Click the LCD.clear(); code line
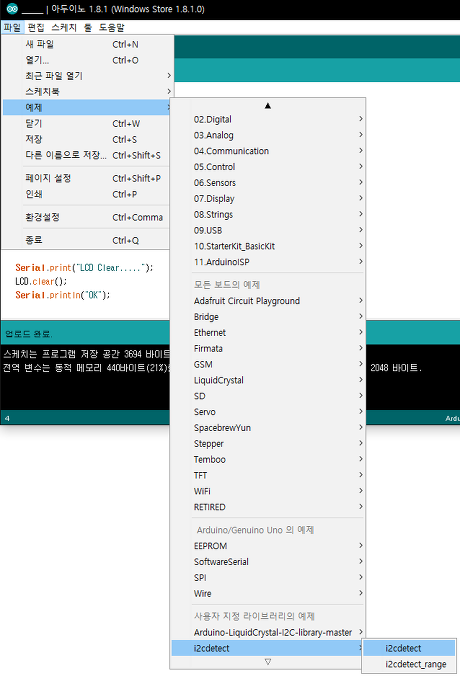This screenshot has height=676, width=460. [41, 282]
